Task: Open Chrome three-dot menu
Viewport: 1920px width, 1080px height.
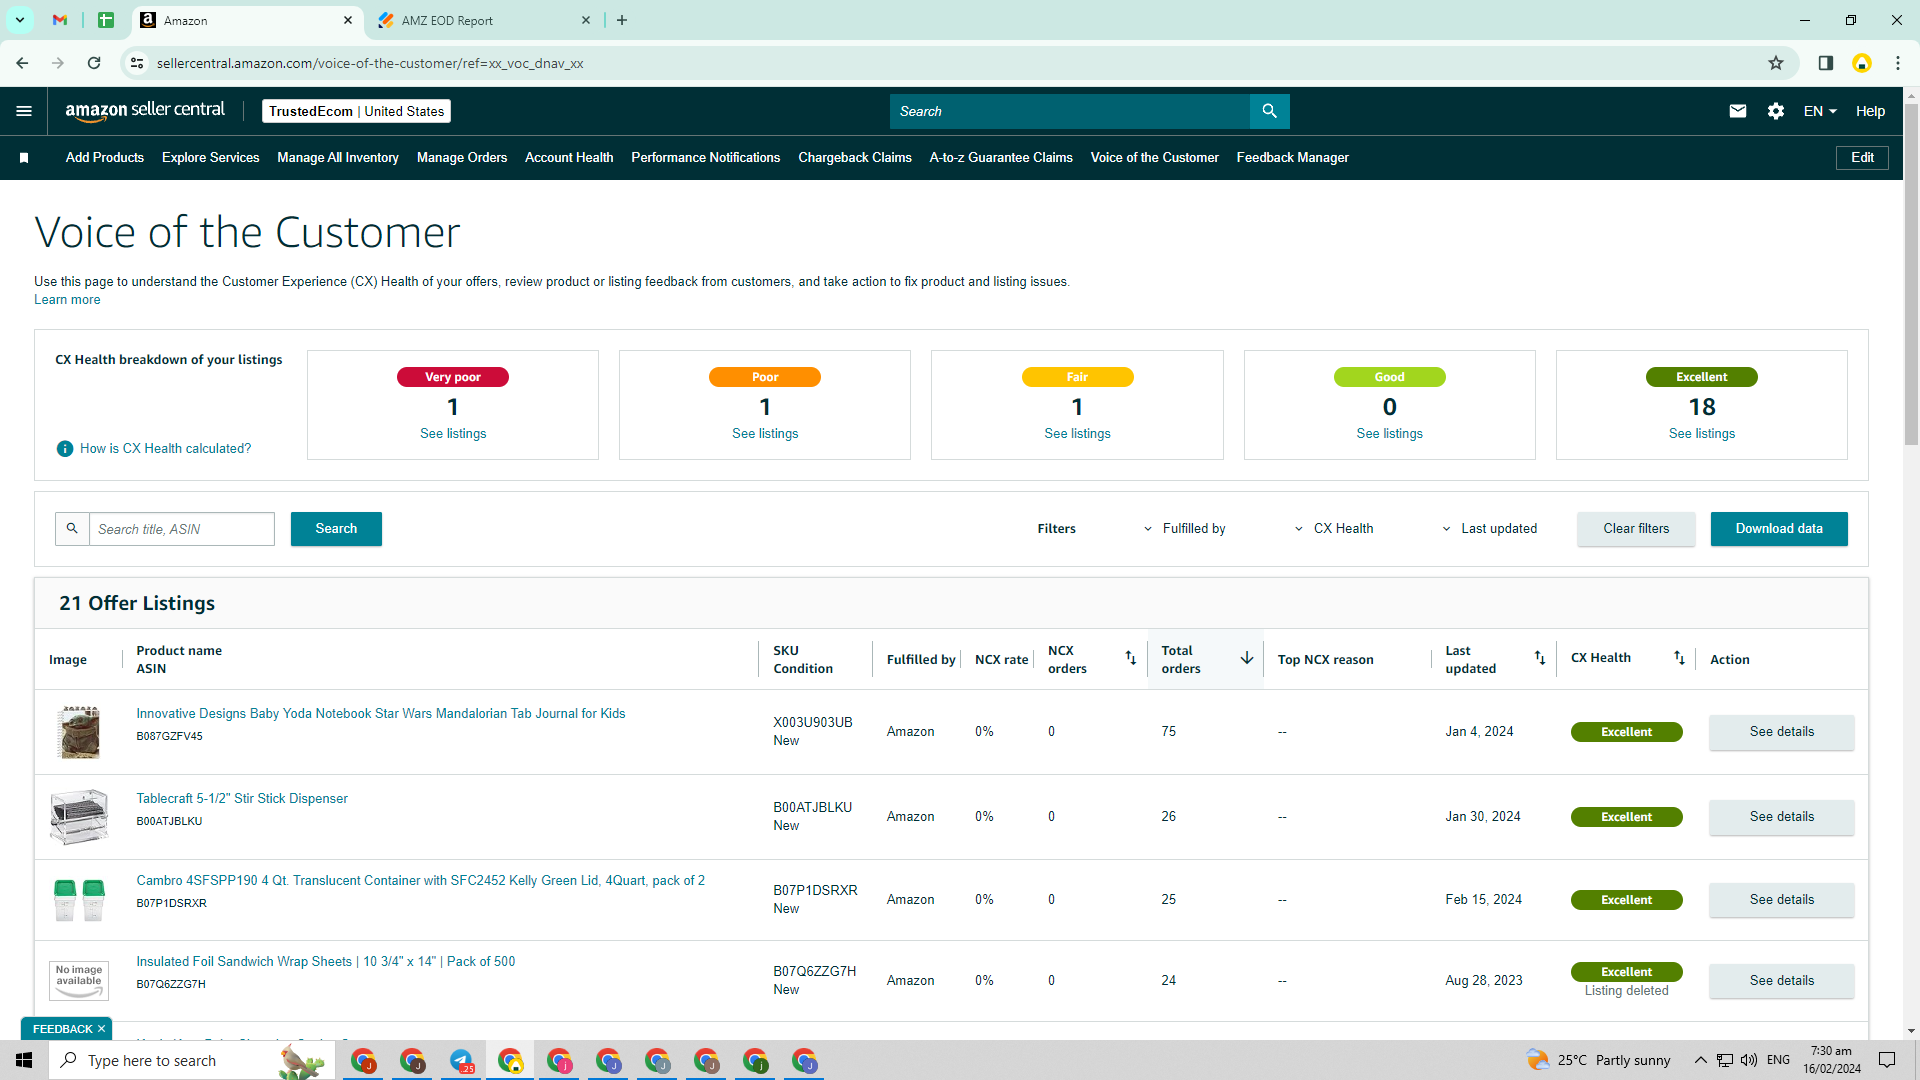Action: 1898,63
